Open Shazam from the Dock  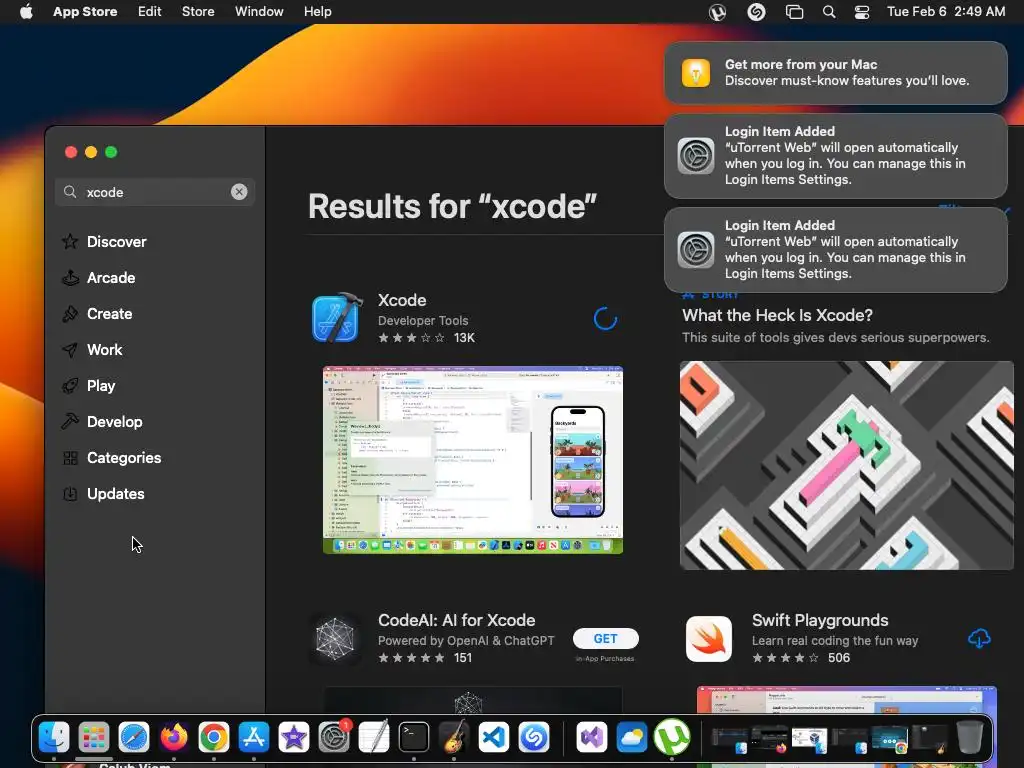(x=534, y=737)
